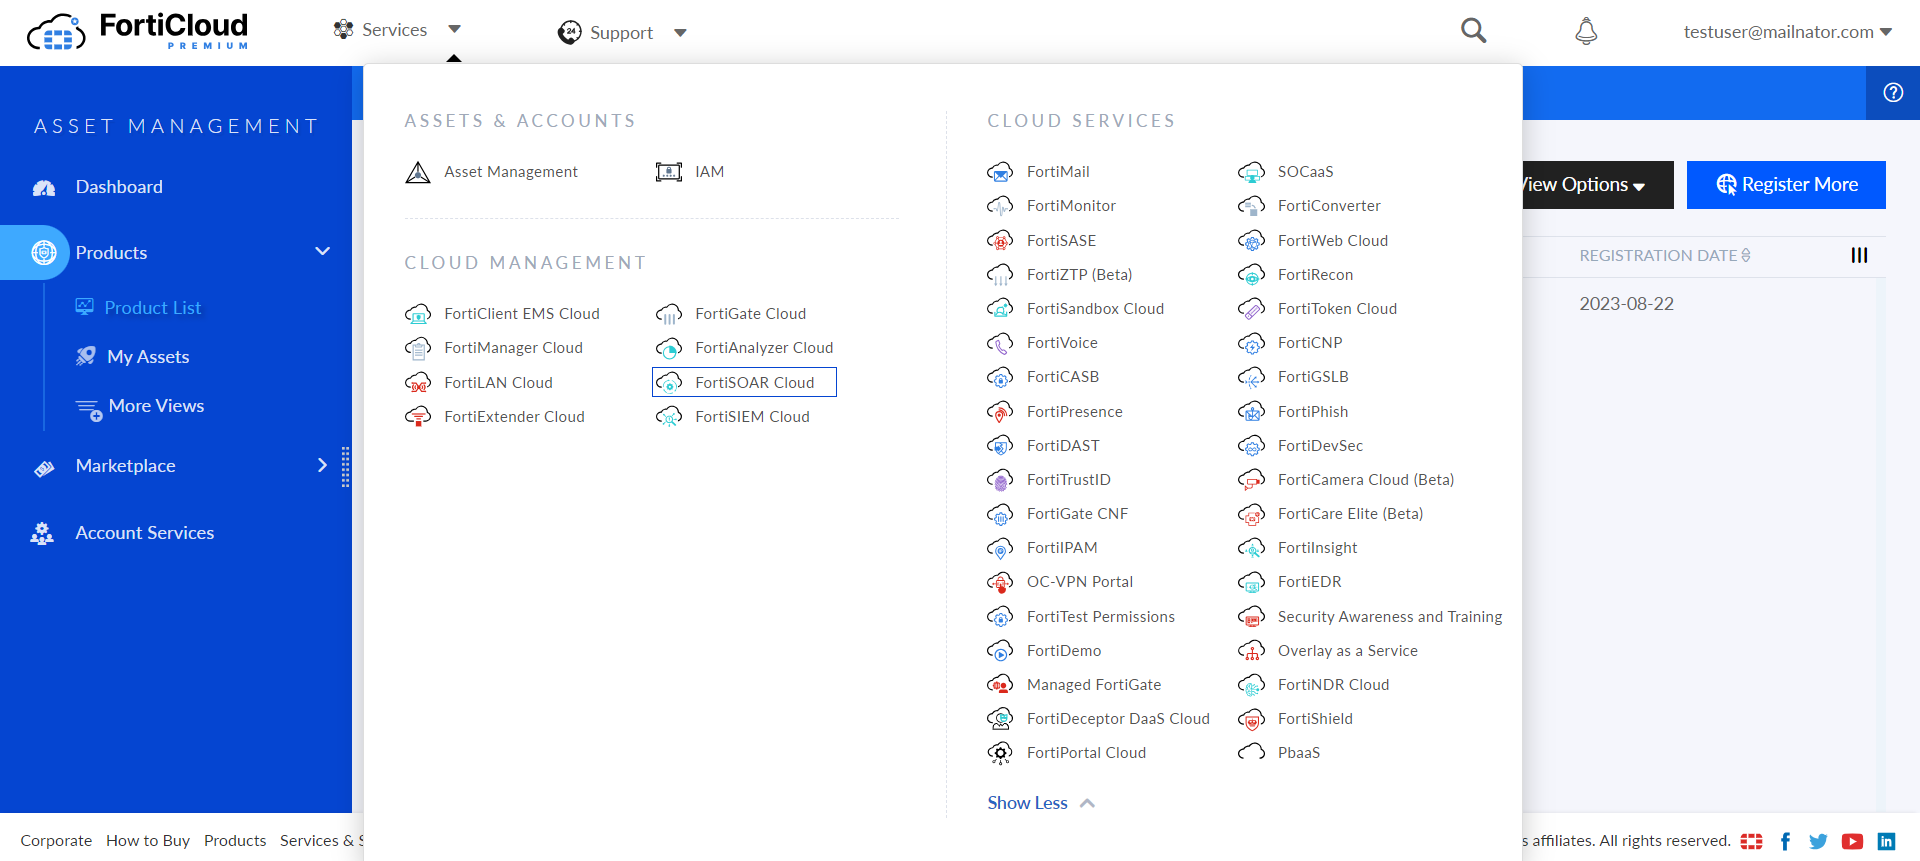Click the sidebar resize handle dots

click(345, 467)
